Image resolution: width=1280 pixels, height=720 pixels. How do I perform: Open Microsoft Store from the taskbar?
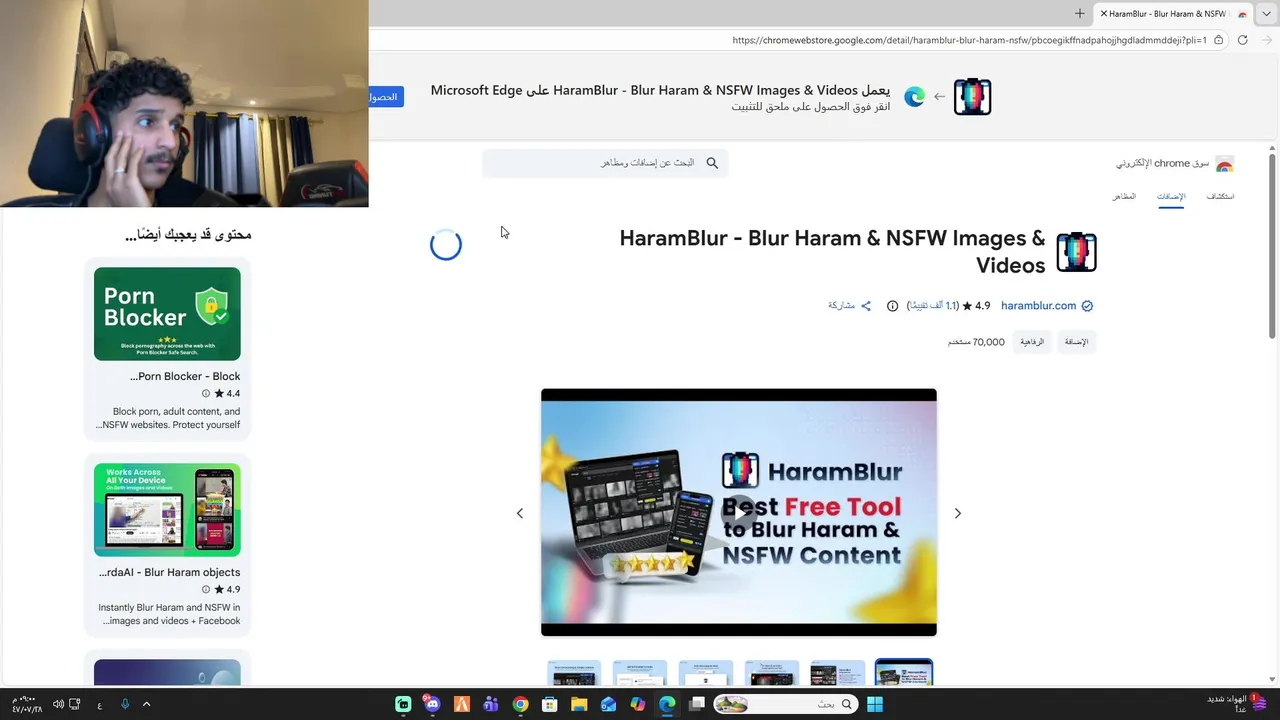[549, 704]
